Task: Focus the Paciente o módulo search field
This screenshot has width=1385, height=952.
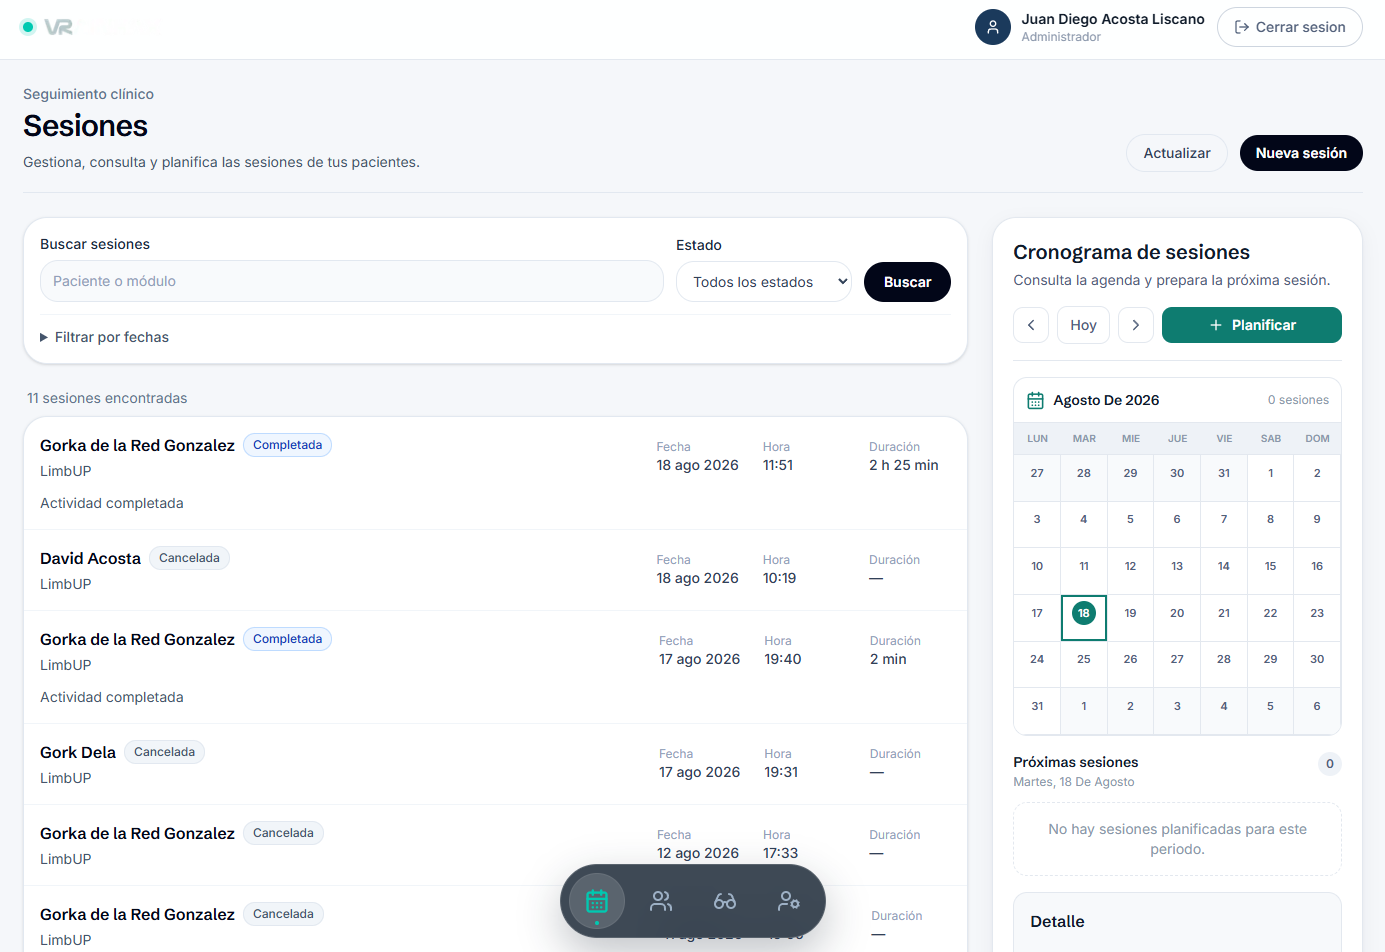Action: 352,281
